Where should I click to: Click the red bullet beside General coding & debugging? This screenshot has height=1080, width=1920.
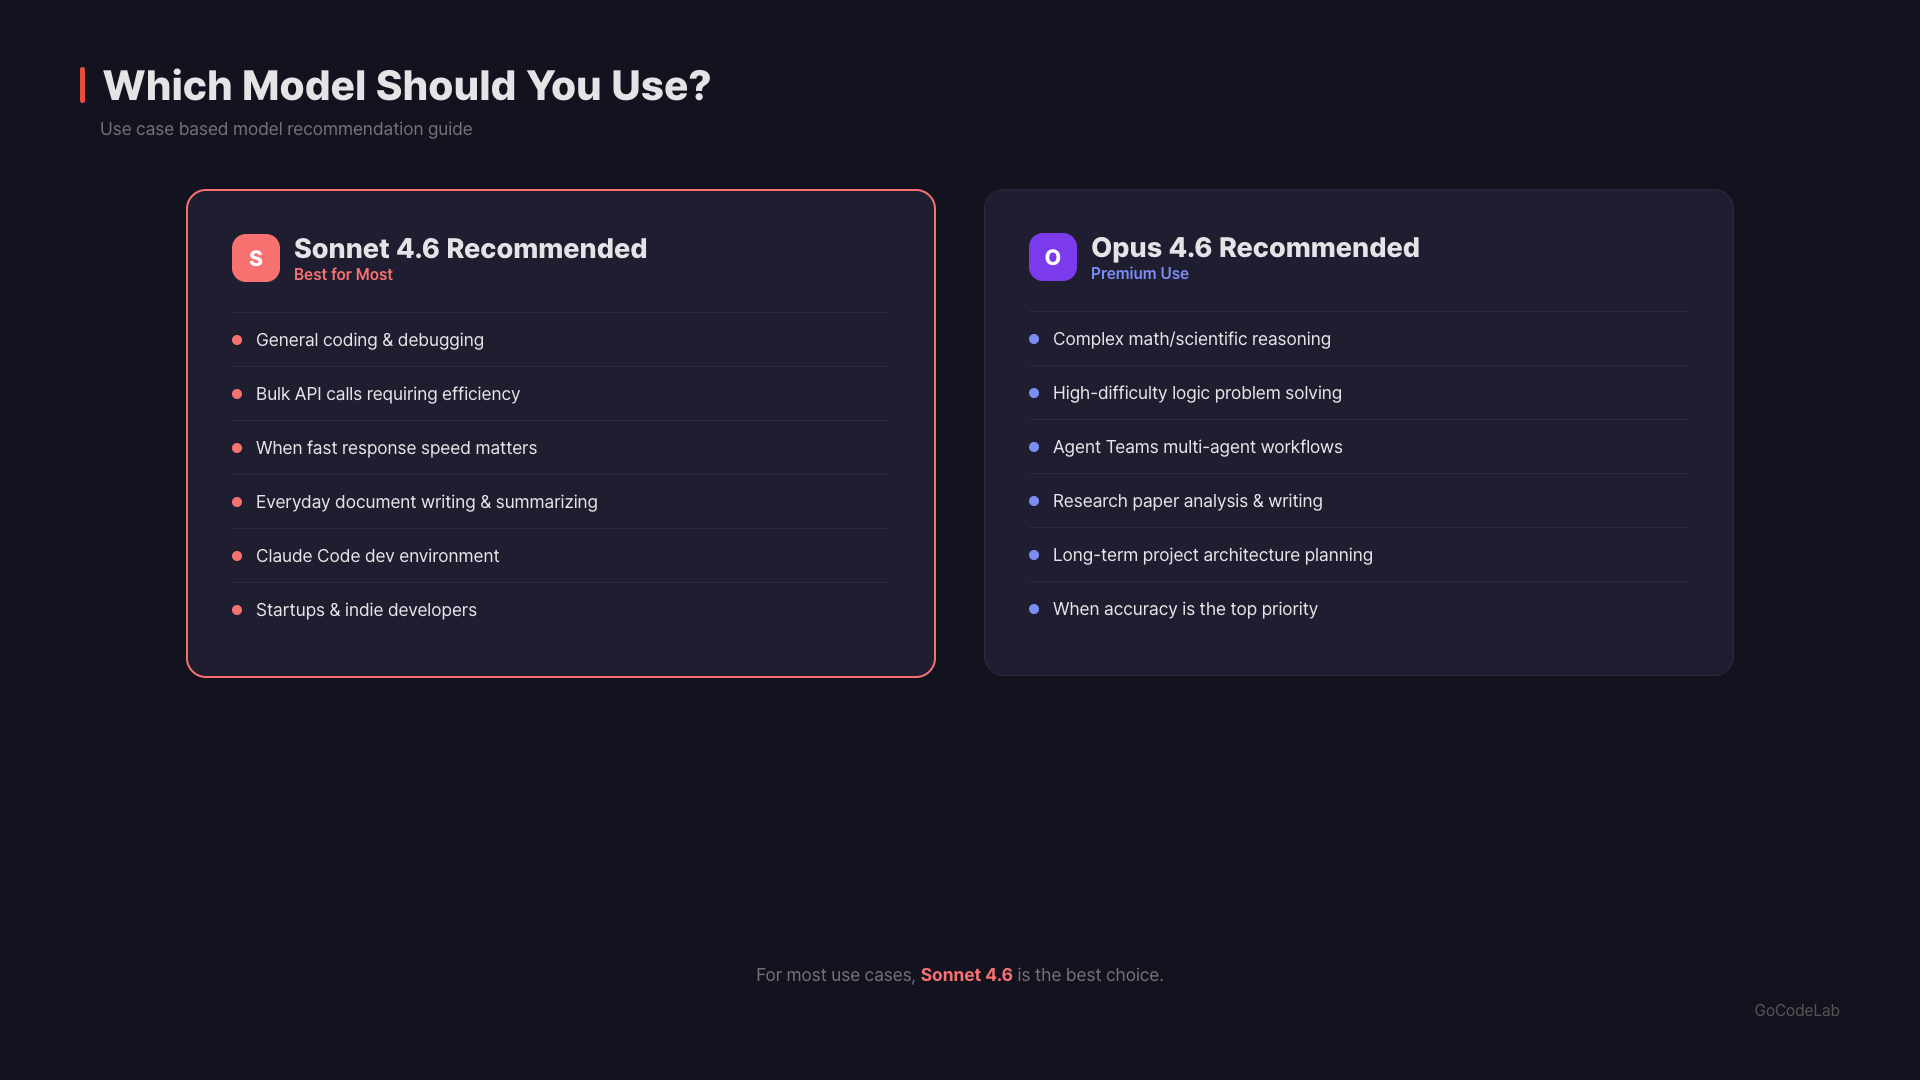coord(237,340)
